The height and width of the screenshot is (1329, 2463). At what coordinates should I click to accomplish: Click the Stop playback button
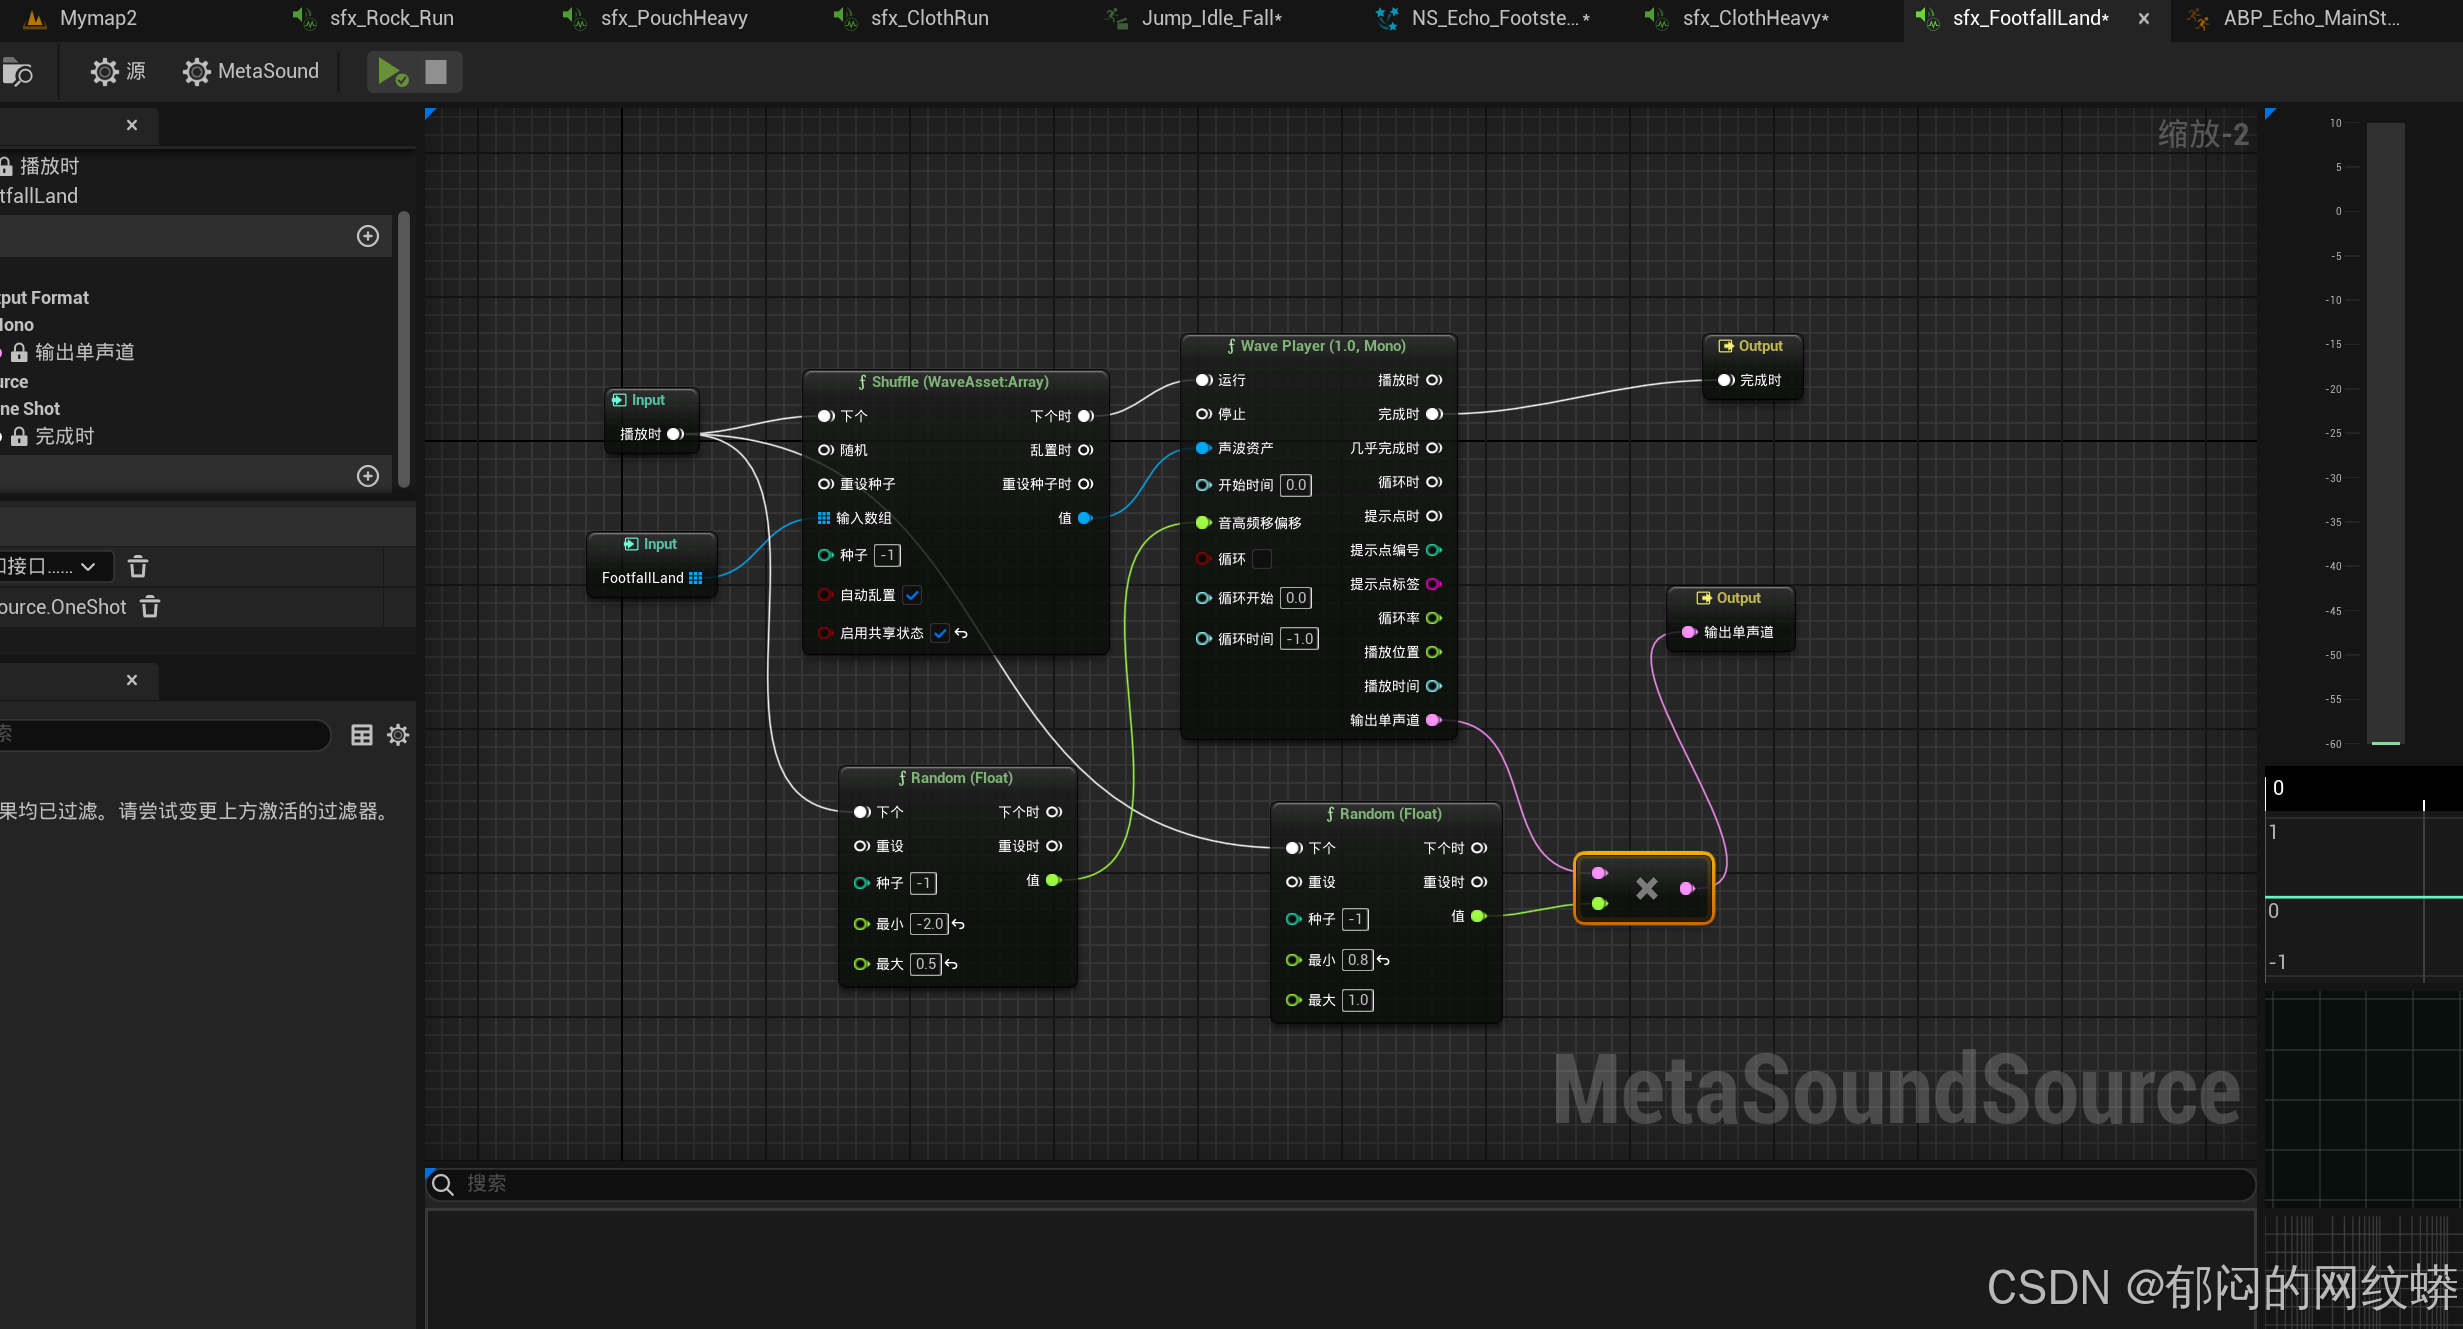(x=436, y=72)
